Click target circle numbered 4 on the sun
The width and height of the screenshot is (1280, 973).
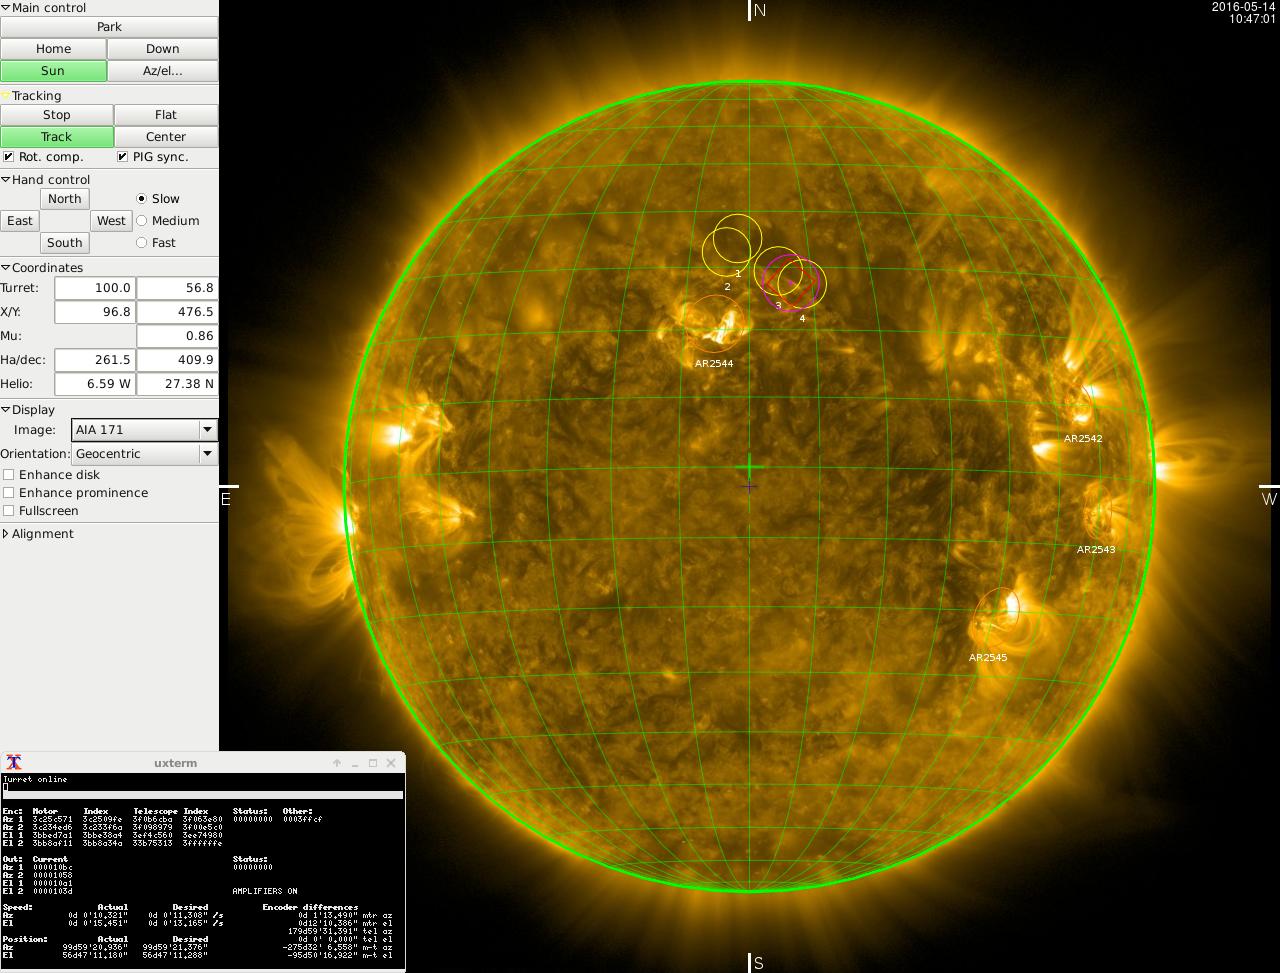coord(802,284)
